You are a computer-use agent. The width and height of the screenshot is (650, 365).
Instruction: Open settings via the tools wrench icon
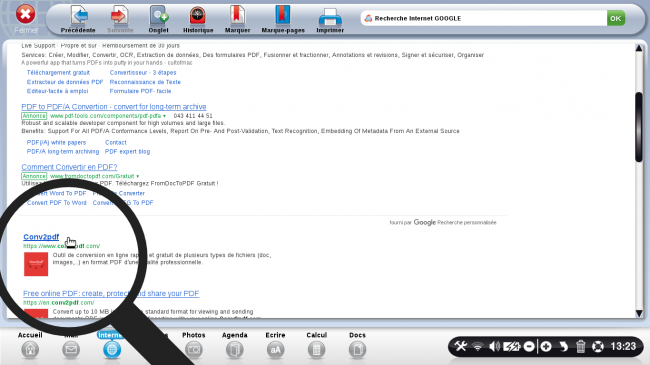point(461,346)
